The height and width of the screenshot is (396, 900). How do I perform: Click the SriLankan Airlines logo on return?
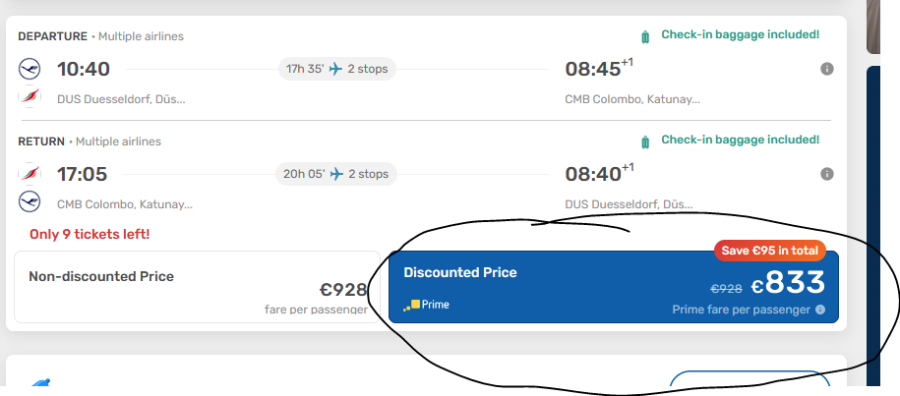coord(29,173)
